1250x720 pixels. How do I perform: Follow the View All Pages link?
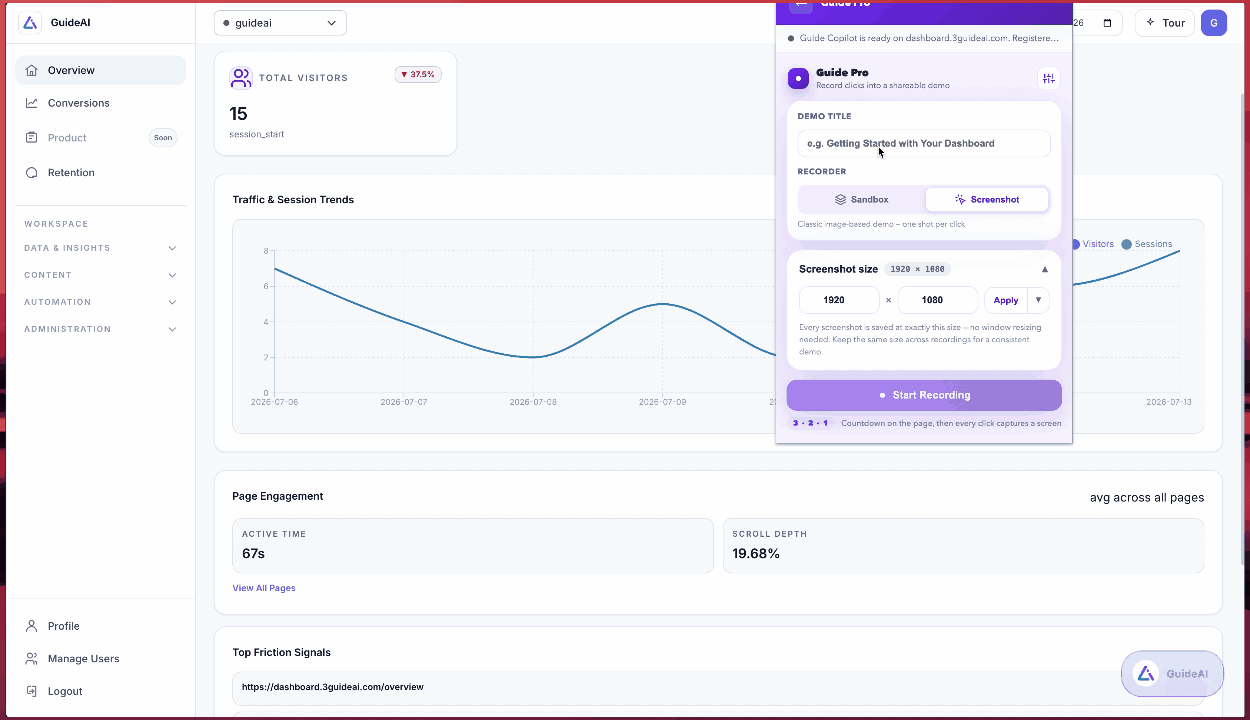[x=264, y=588]
